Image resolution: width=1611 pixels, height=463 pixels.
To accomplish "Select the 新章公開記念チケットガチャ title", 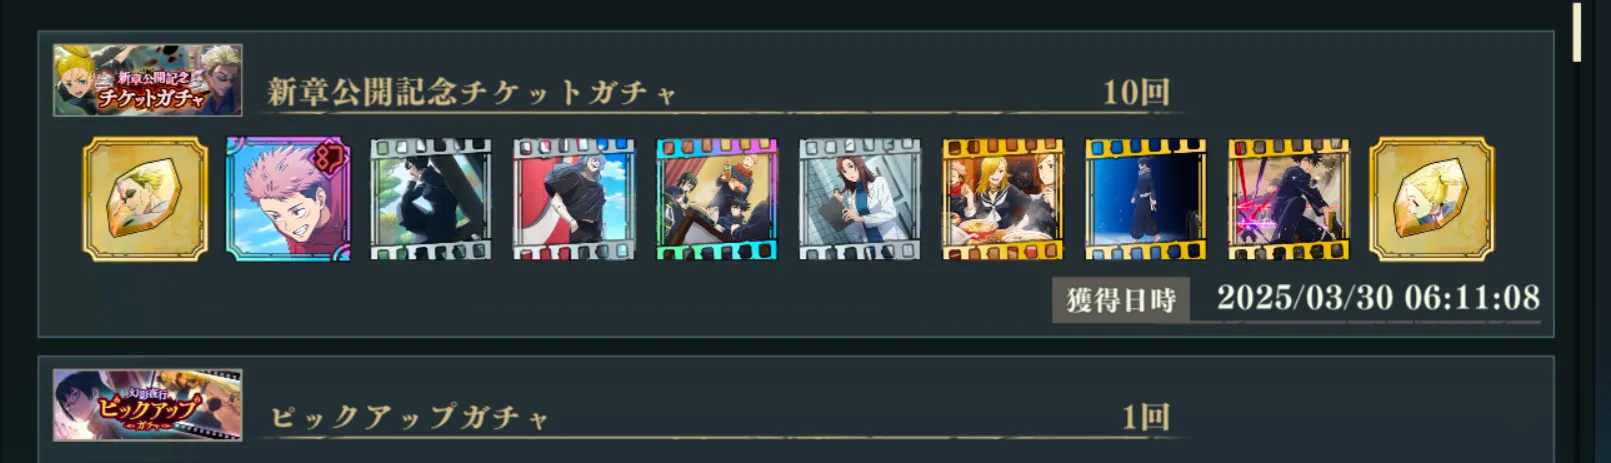I will coord(472,92).
